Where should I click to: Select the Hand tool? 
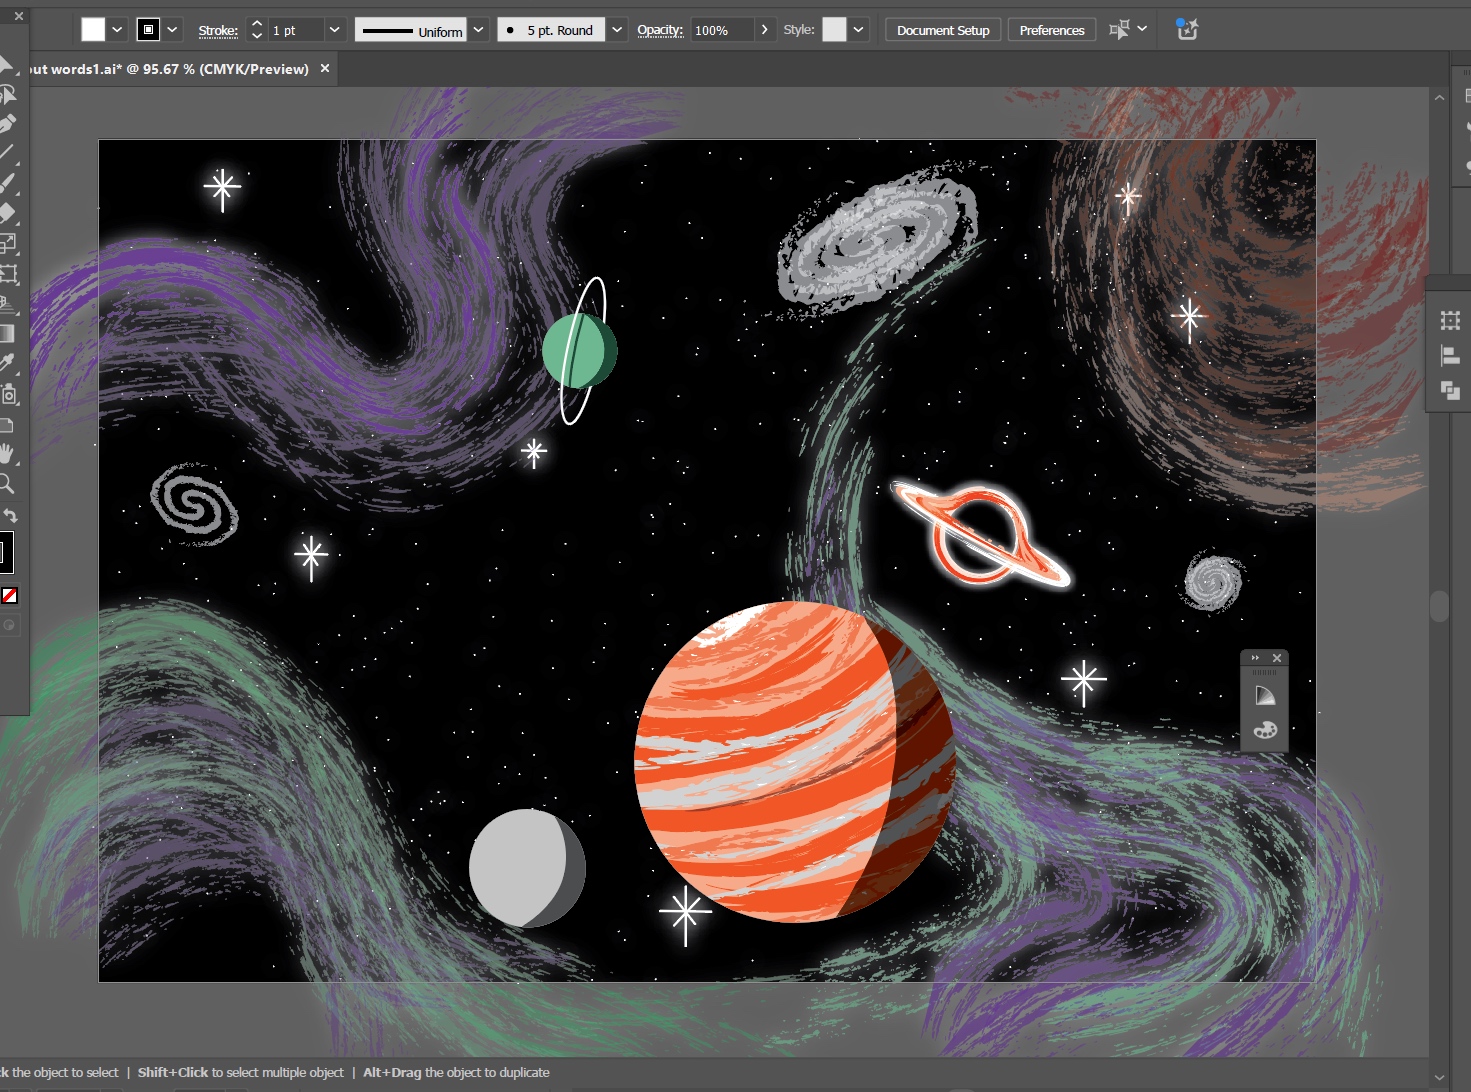click(x=7, y=454)
